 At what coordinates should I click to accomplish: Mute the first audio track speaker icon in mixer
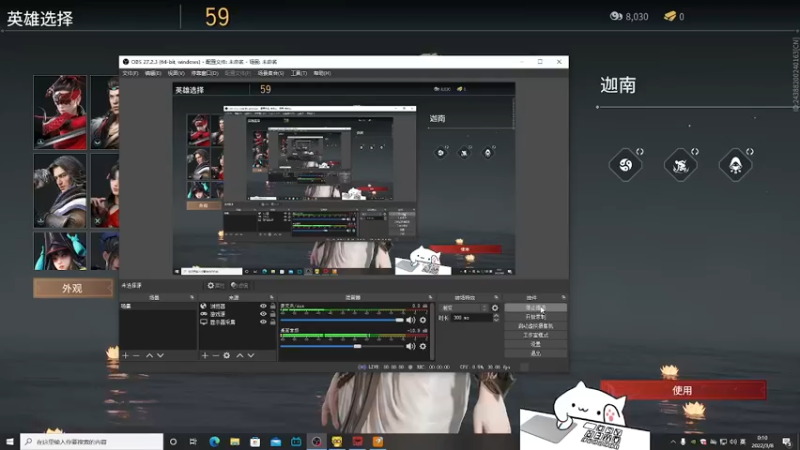pos(411,320)
